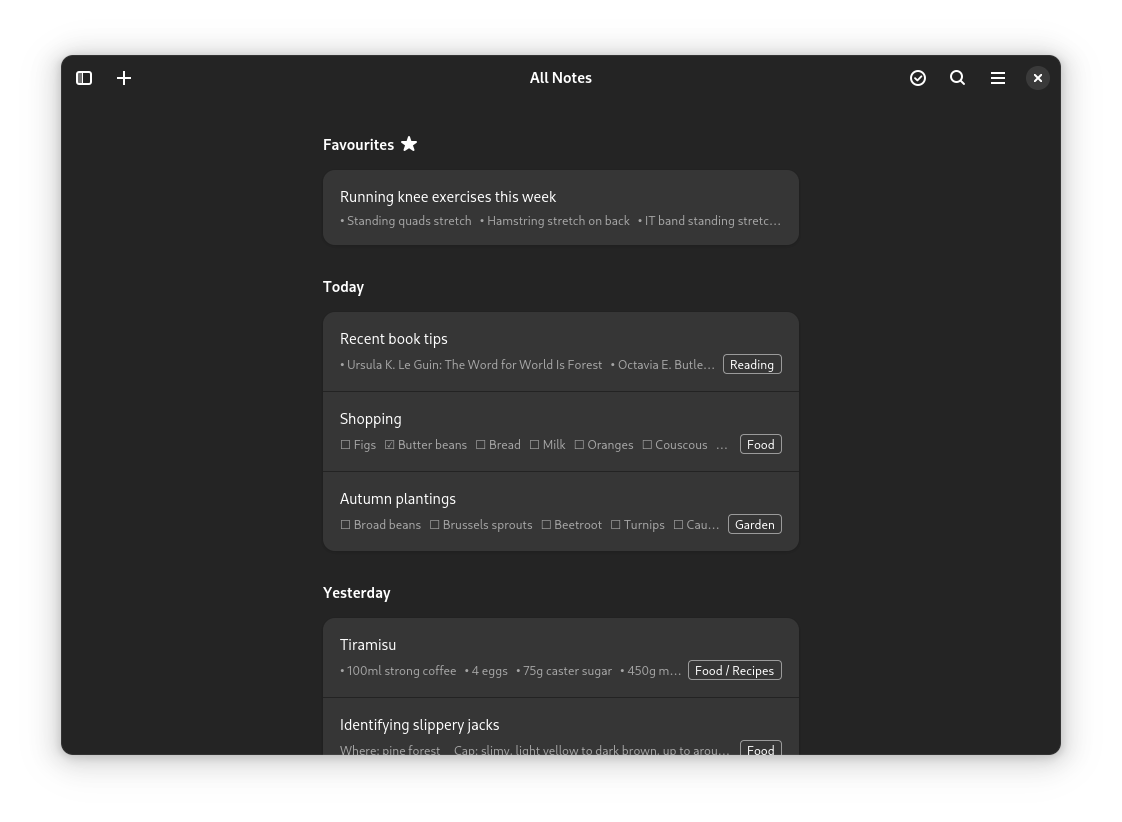Check the Figs checkbox in Shopping
1122x822 pixels.
pos(346,445)
